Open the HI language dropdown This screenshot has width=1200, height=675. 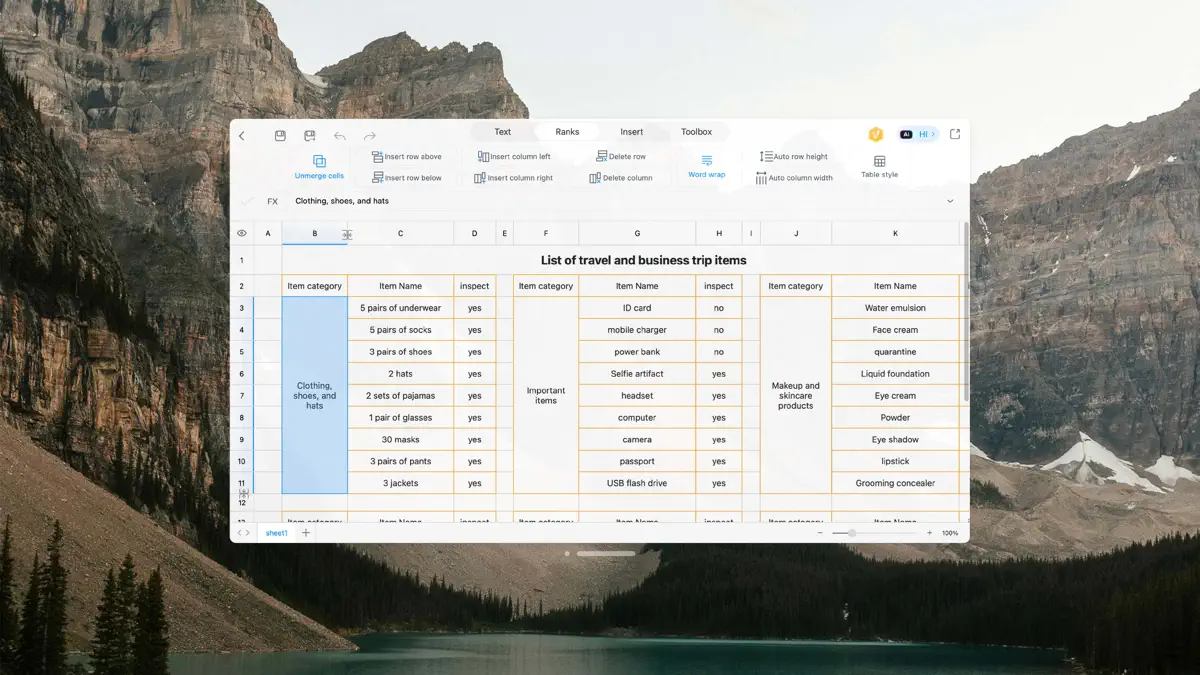[925, 133]
